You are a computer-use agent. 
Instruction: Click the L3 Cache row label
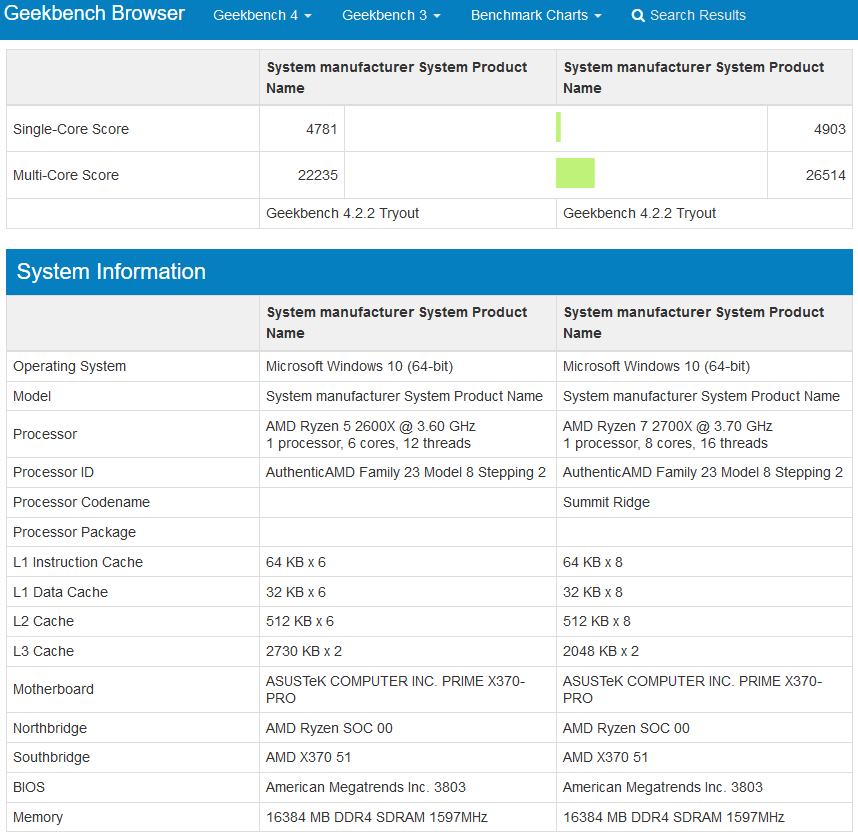[43, 651]
